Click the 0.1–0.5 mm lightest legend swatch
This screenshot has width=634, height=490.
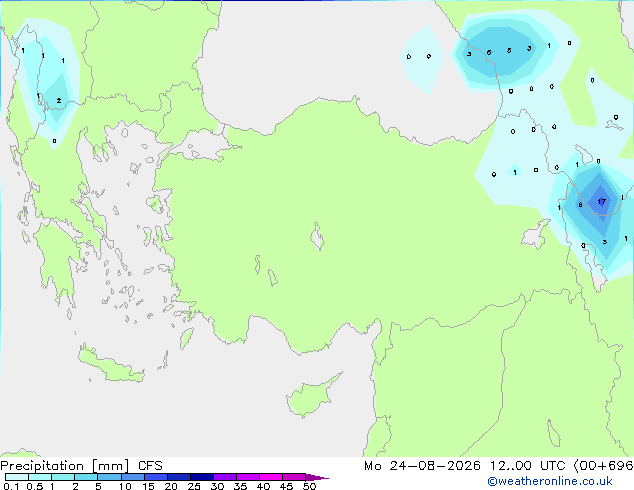click(17, 477)
